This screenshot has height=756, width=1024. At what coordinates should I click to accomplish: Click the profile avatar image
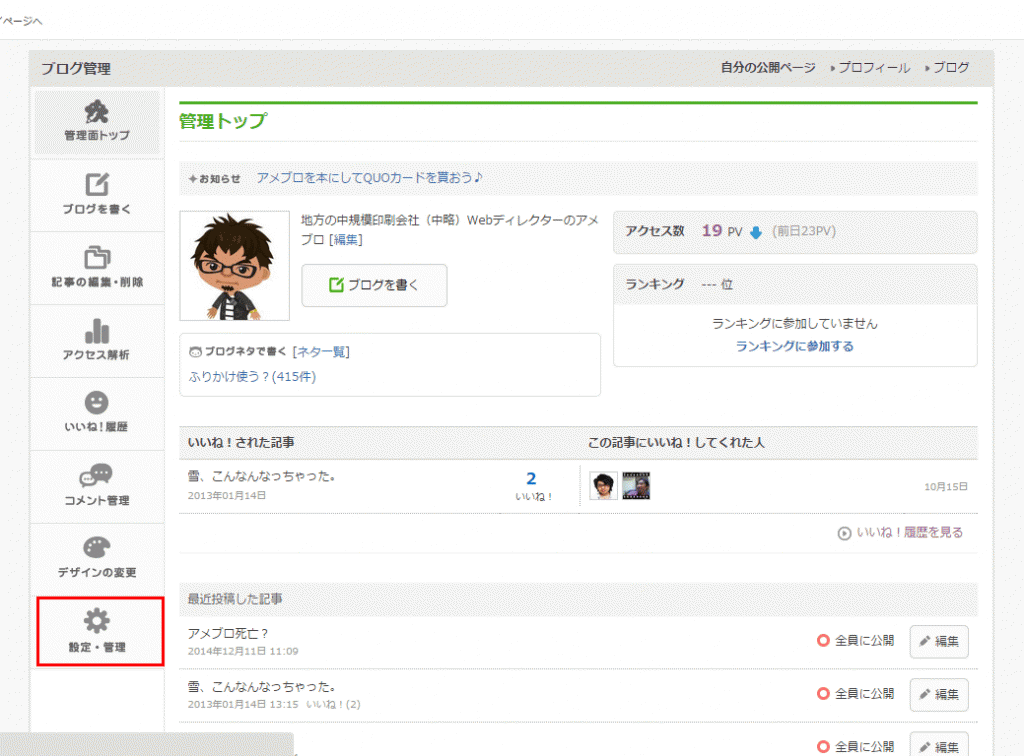tap(233, 265)
